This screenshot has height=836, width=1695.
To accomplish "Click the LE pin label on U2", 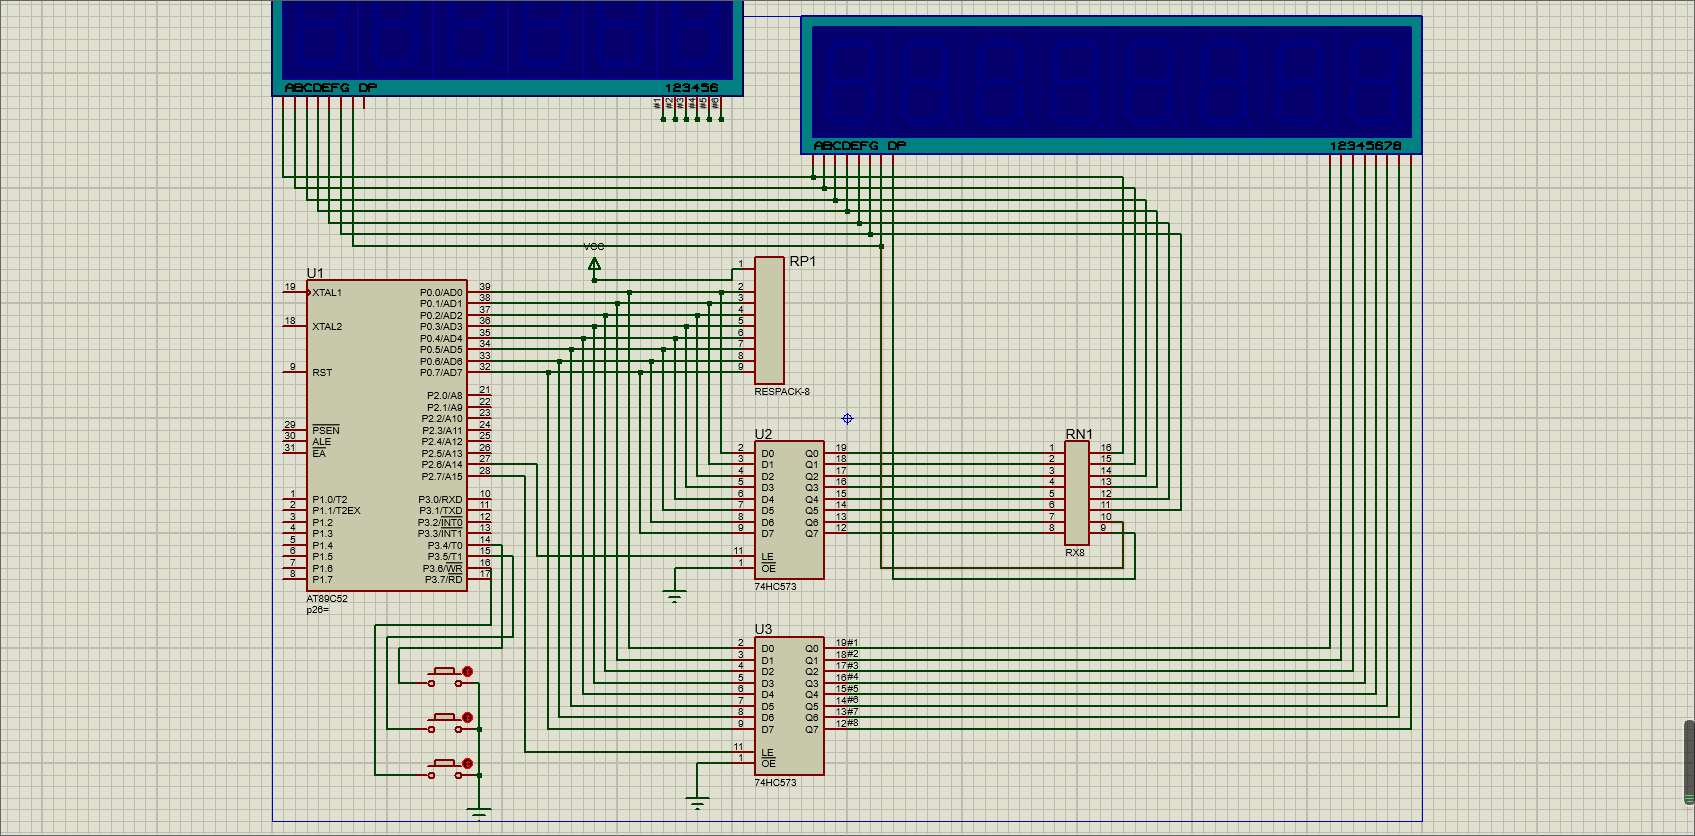I will point(767,557).
